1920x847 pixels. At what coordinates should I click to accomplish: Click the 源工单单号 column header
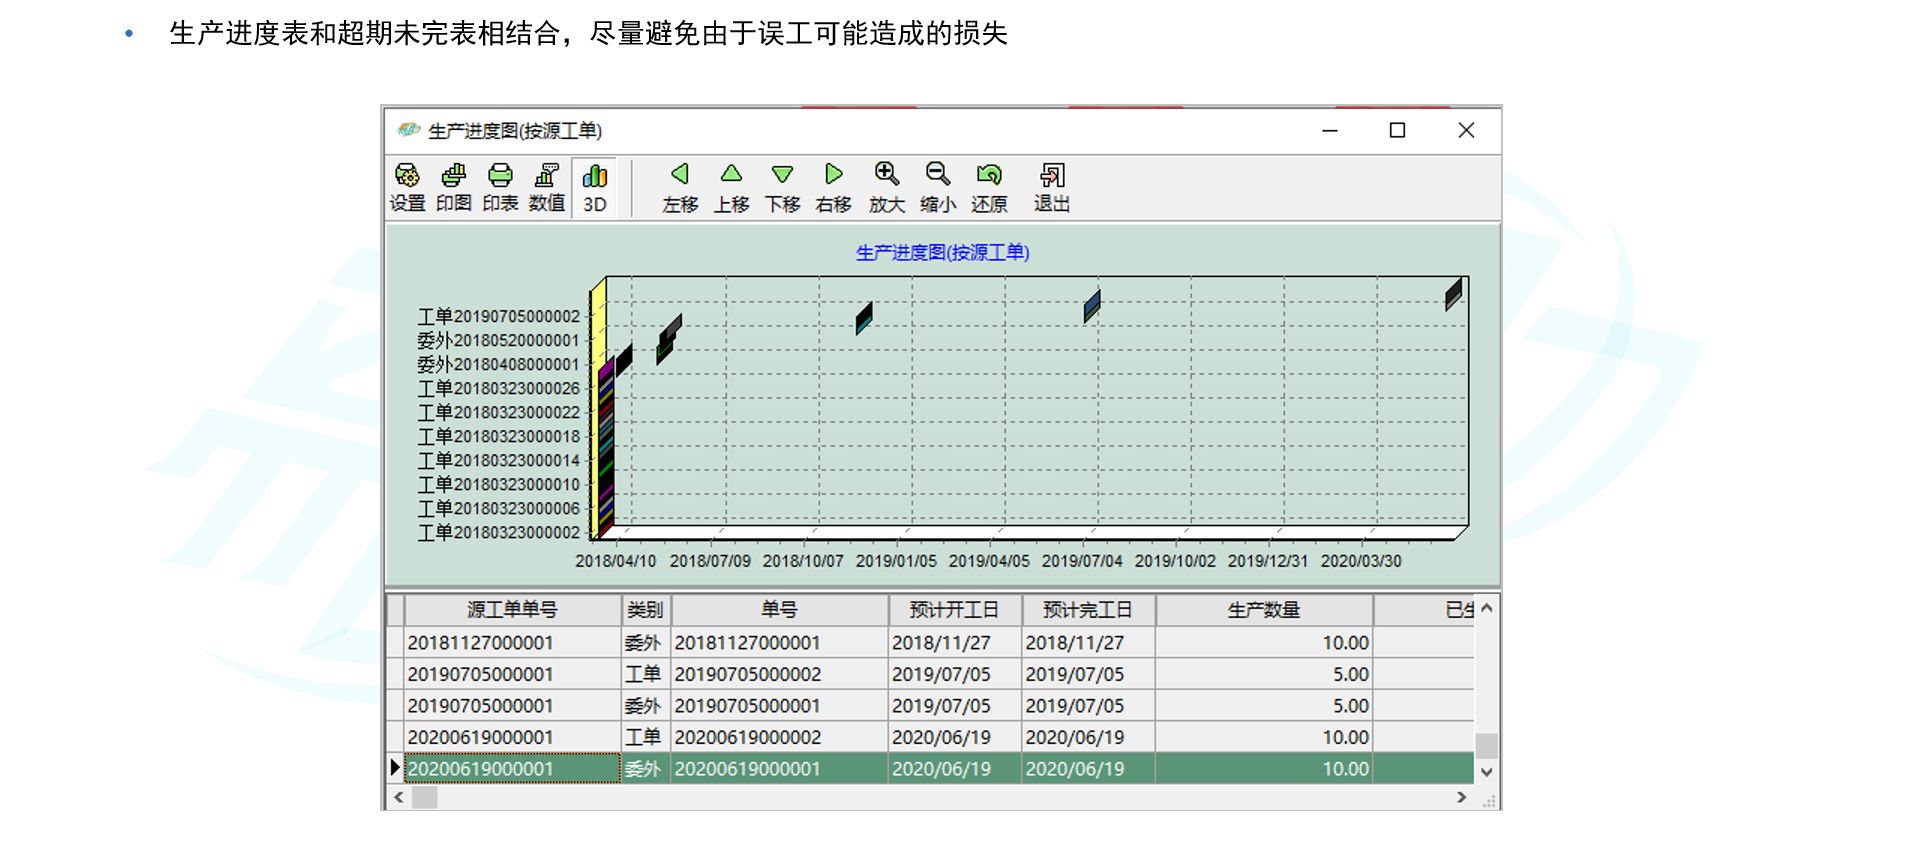(x=512, y=609)
